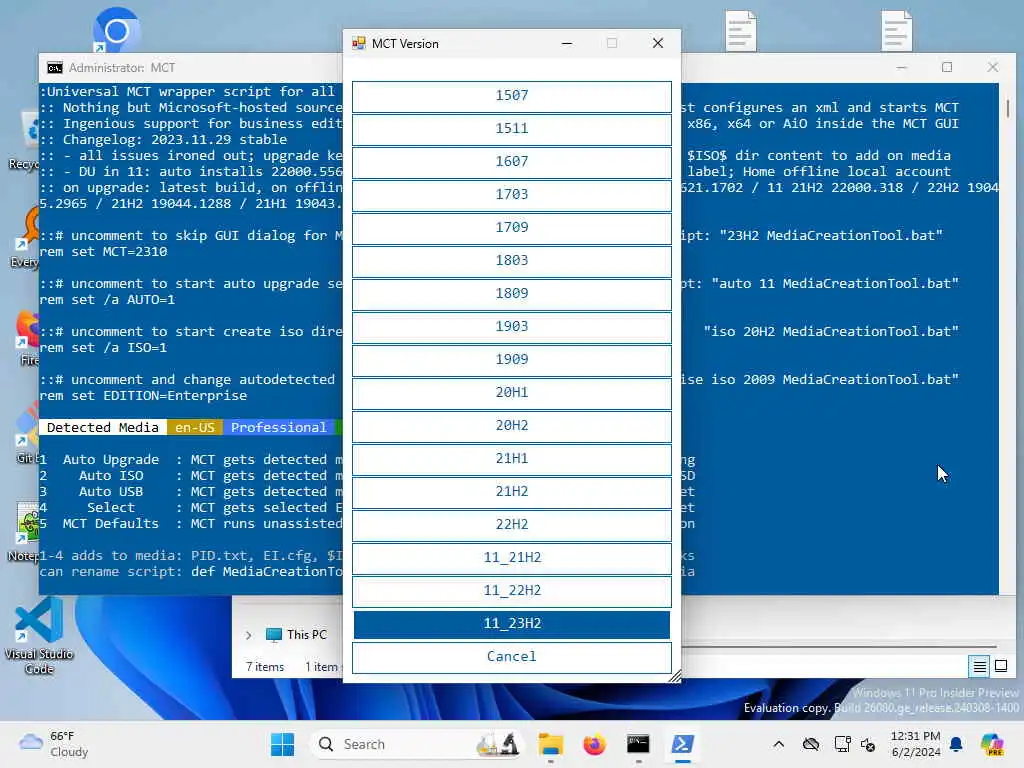Open the Chromium desktop shortcut icon
The height and width of the screenshot is (768, 1024).
116,31
